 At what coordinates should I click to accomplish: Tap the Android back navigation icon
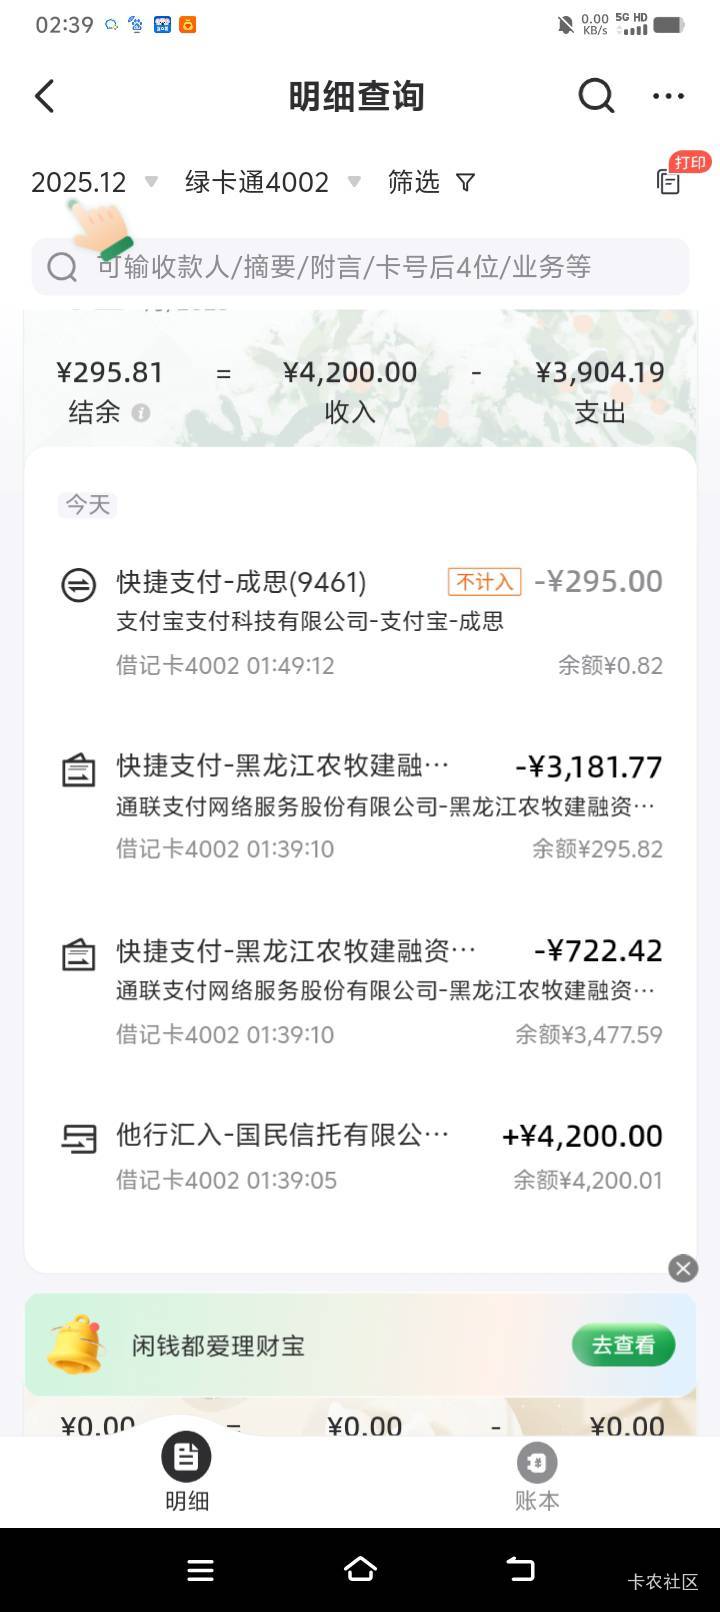coord(520,1570)
